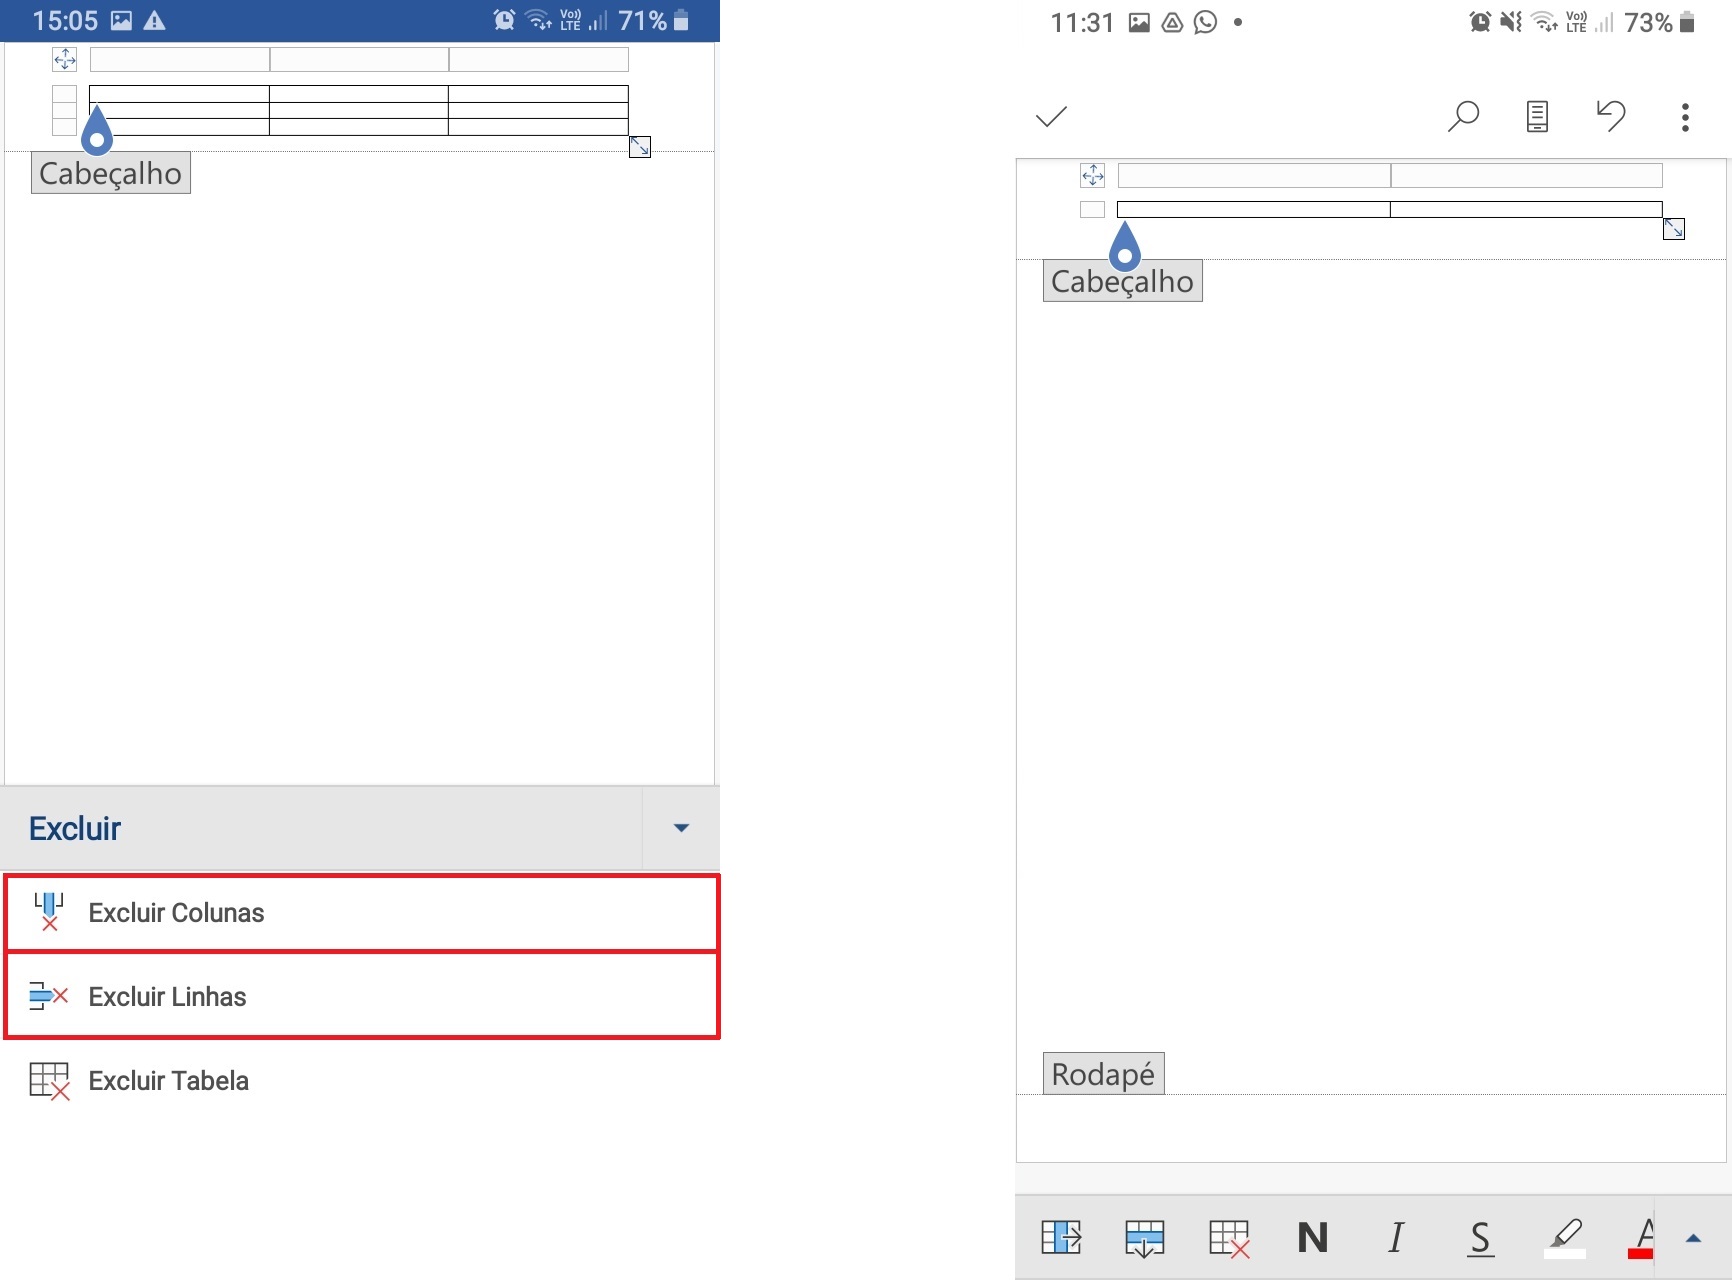Image resolution: width=1732 pixels, height=1280 pixels.
Task: Tap the insert column table icon
Action: tap(1061, 1237)
